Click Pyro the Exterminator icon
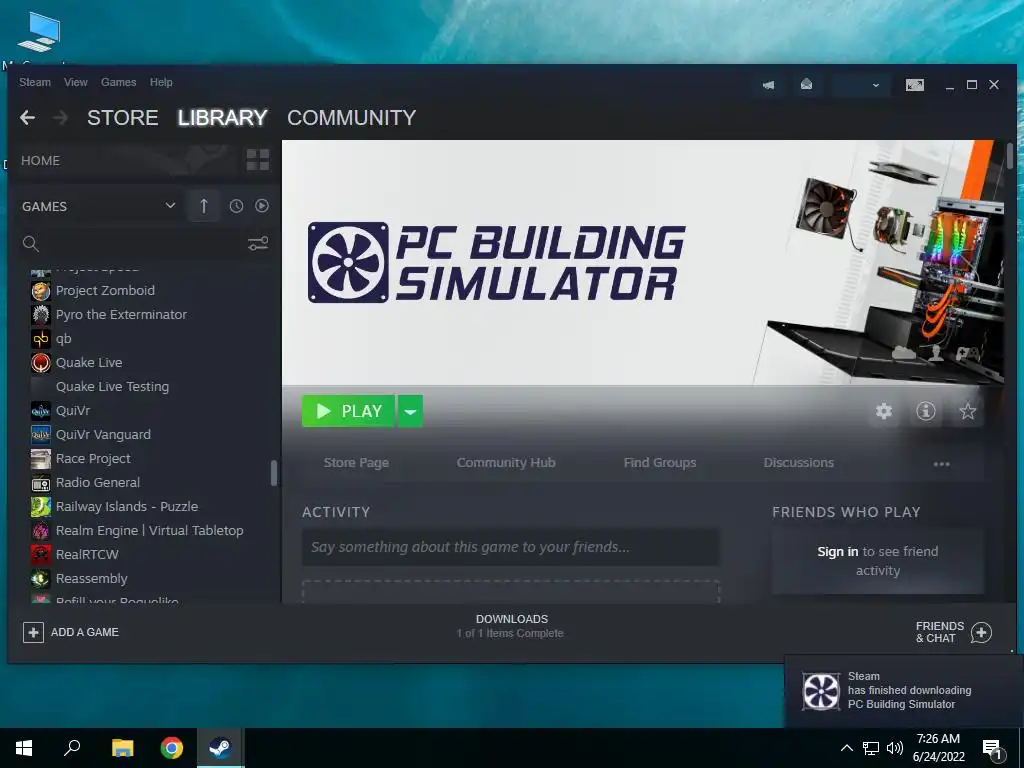The image size is (1024, 768). (x=40, y=315)
